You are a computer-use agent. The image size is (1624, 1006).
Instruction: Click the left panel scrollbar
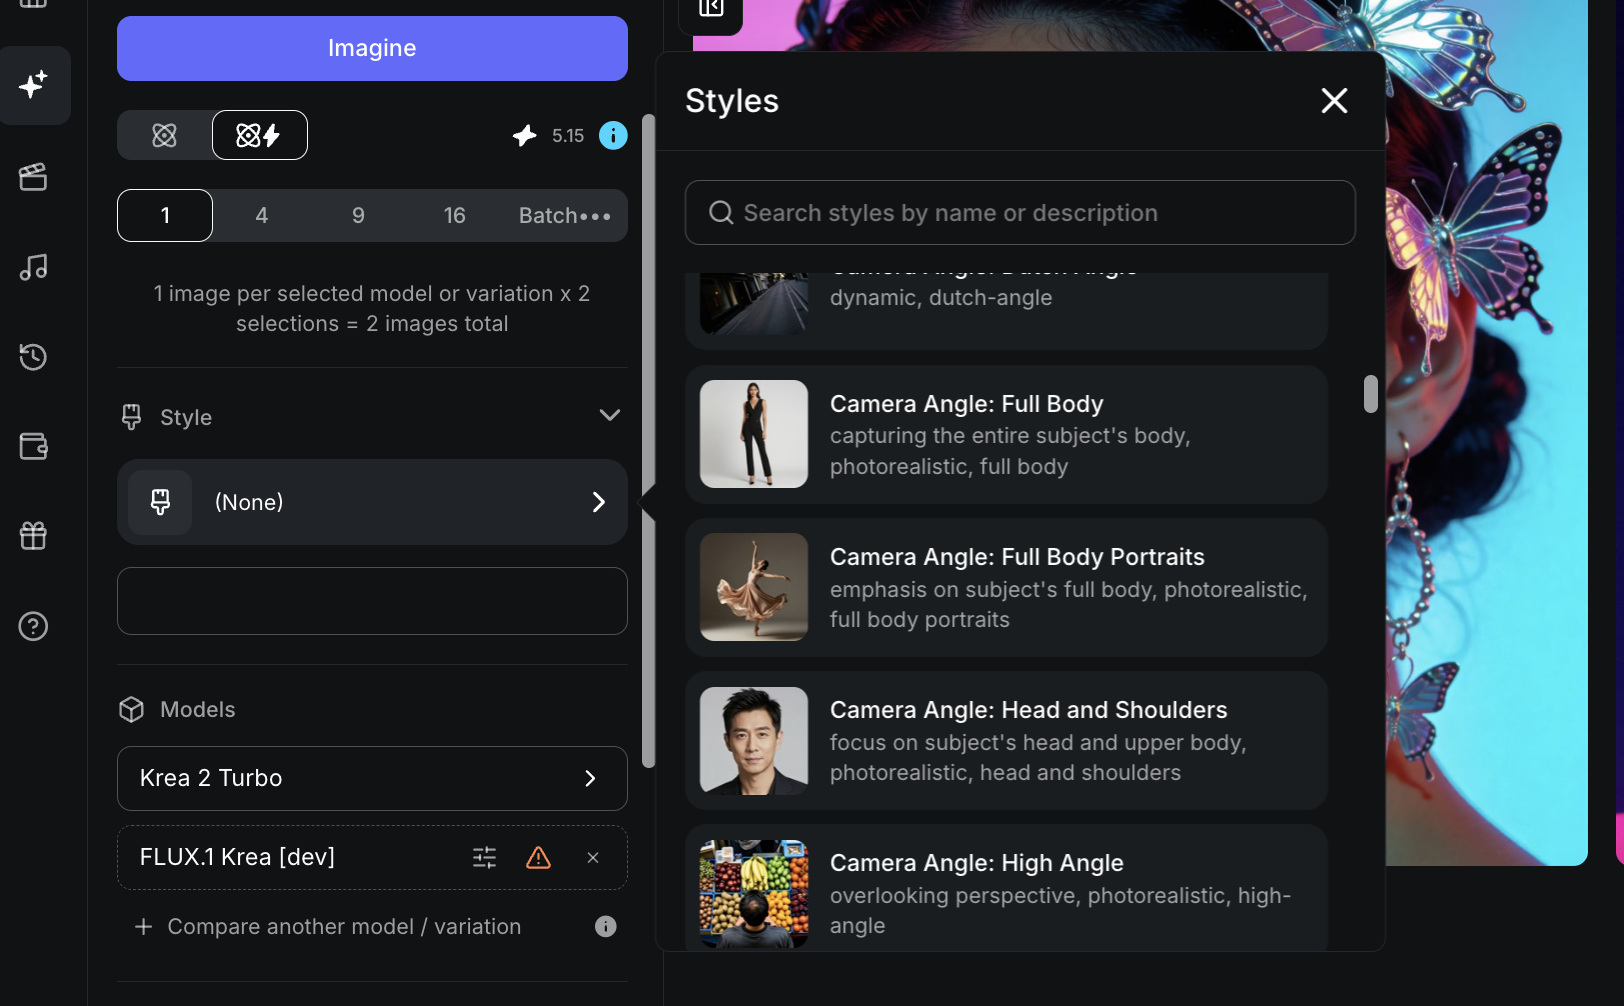click(648, 440)
